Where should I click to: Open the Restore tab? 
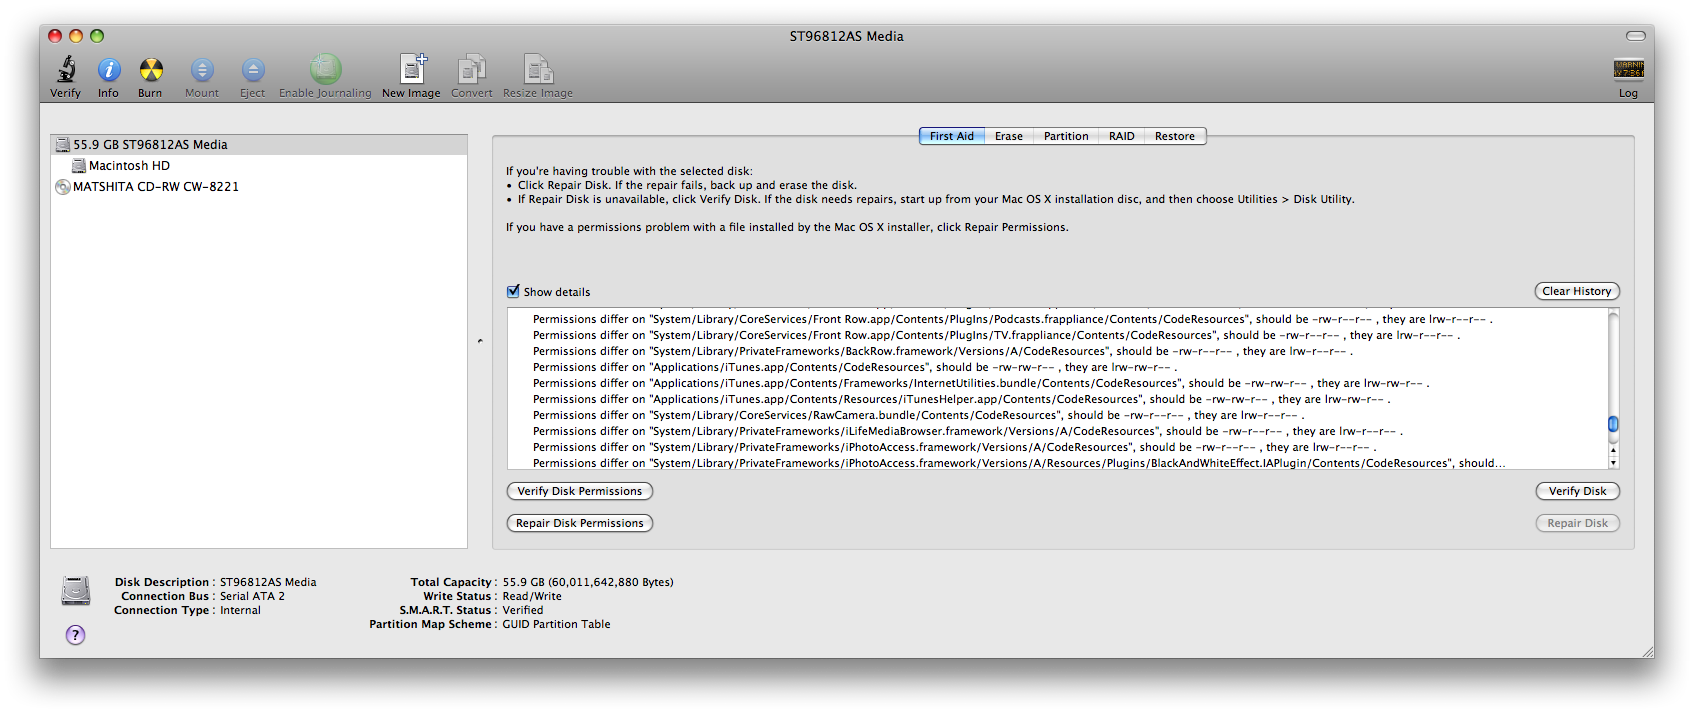pyautogui.click(x=1175, y=136)
